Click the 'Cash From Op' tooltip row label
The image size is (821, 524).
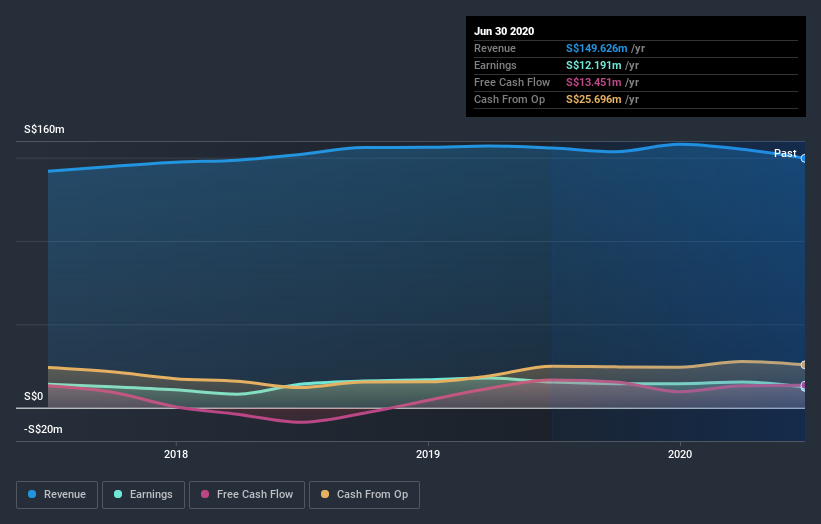pos(509,99)
